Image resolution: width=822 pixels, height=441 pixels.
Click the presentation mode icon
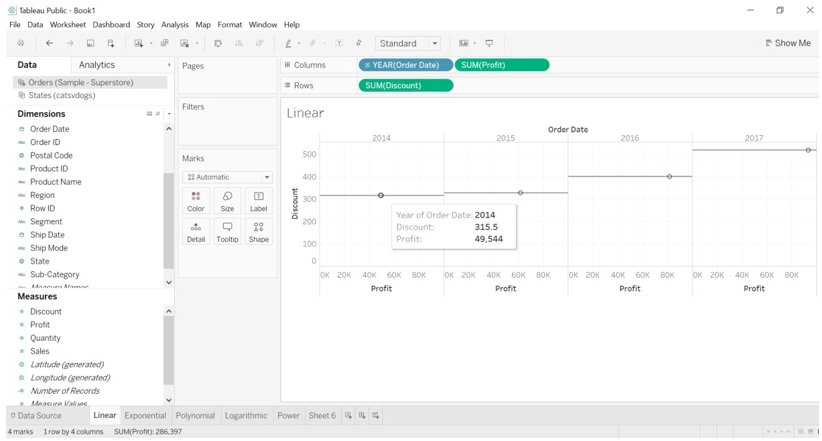(x=489, y=44)
